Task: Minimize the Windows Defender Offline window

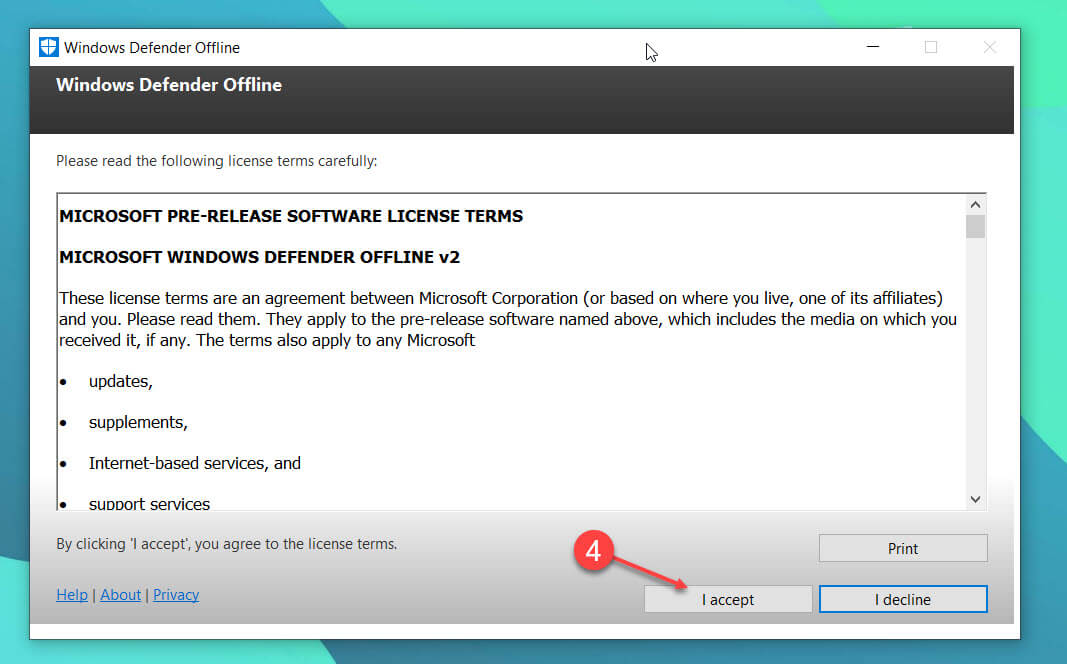Action: click(872, 47)
